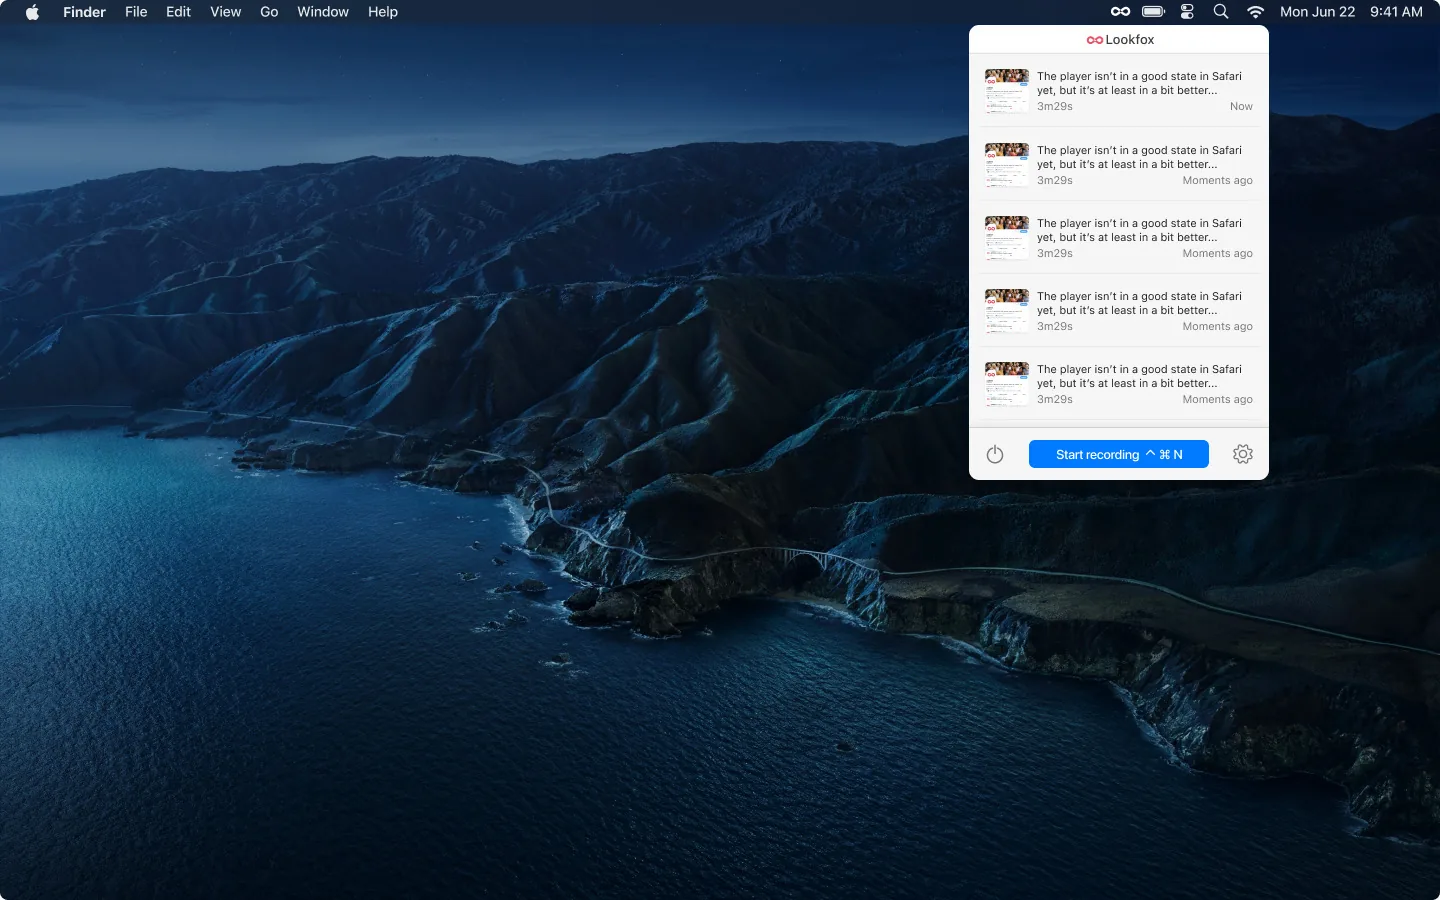
Task: Open the Window menu
Action: point(323,12)
